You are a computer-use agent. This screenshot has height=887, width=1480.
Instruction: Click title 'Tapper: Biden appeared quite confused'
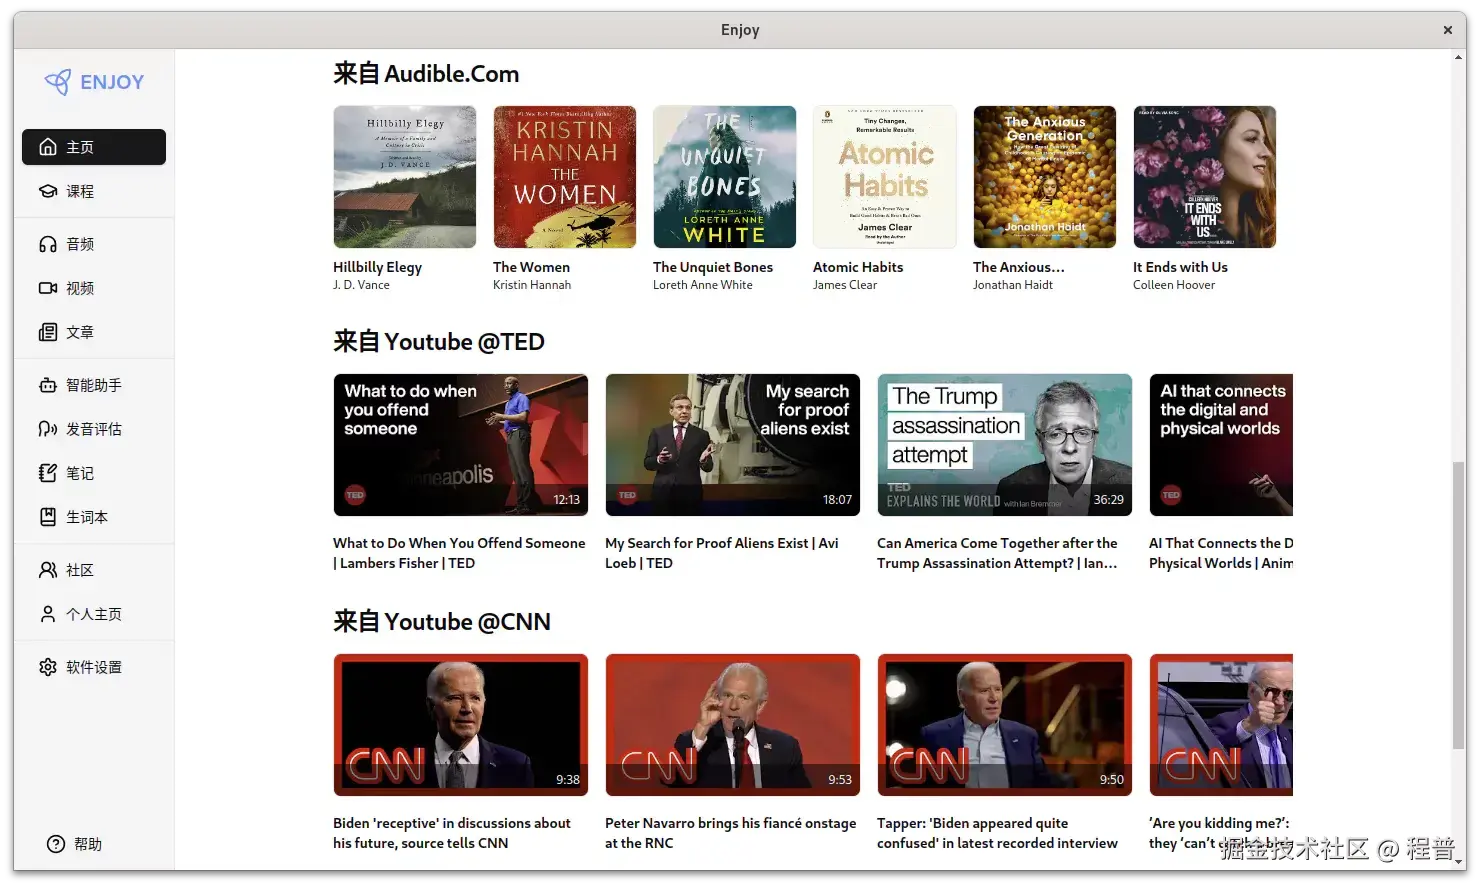click(x=997, y=833)
